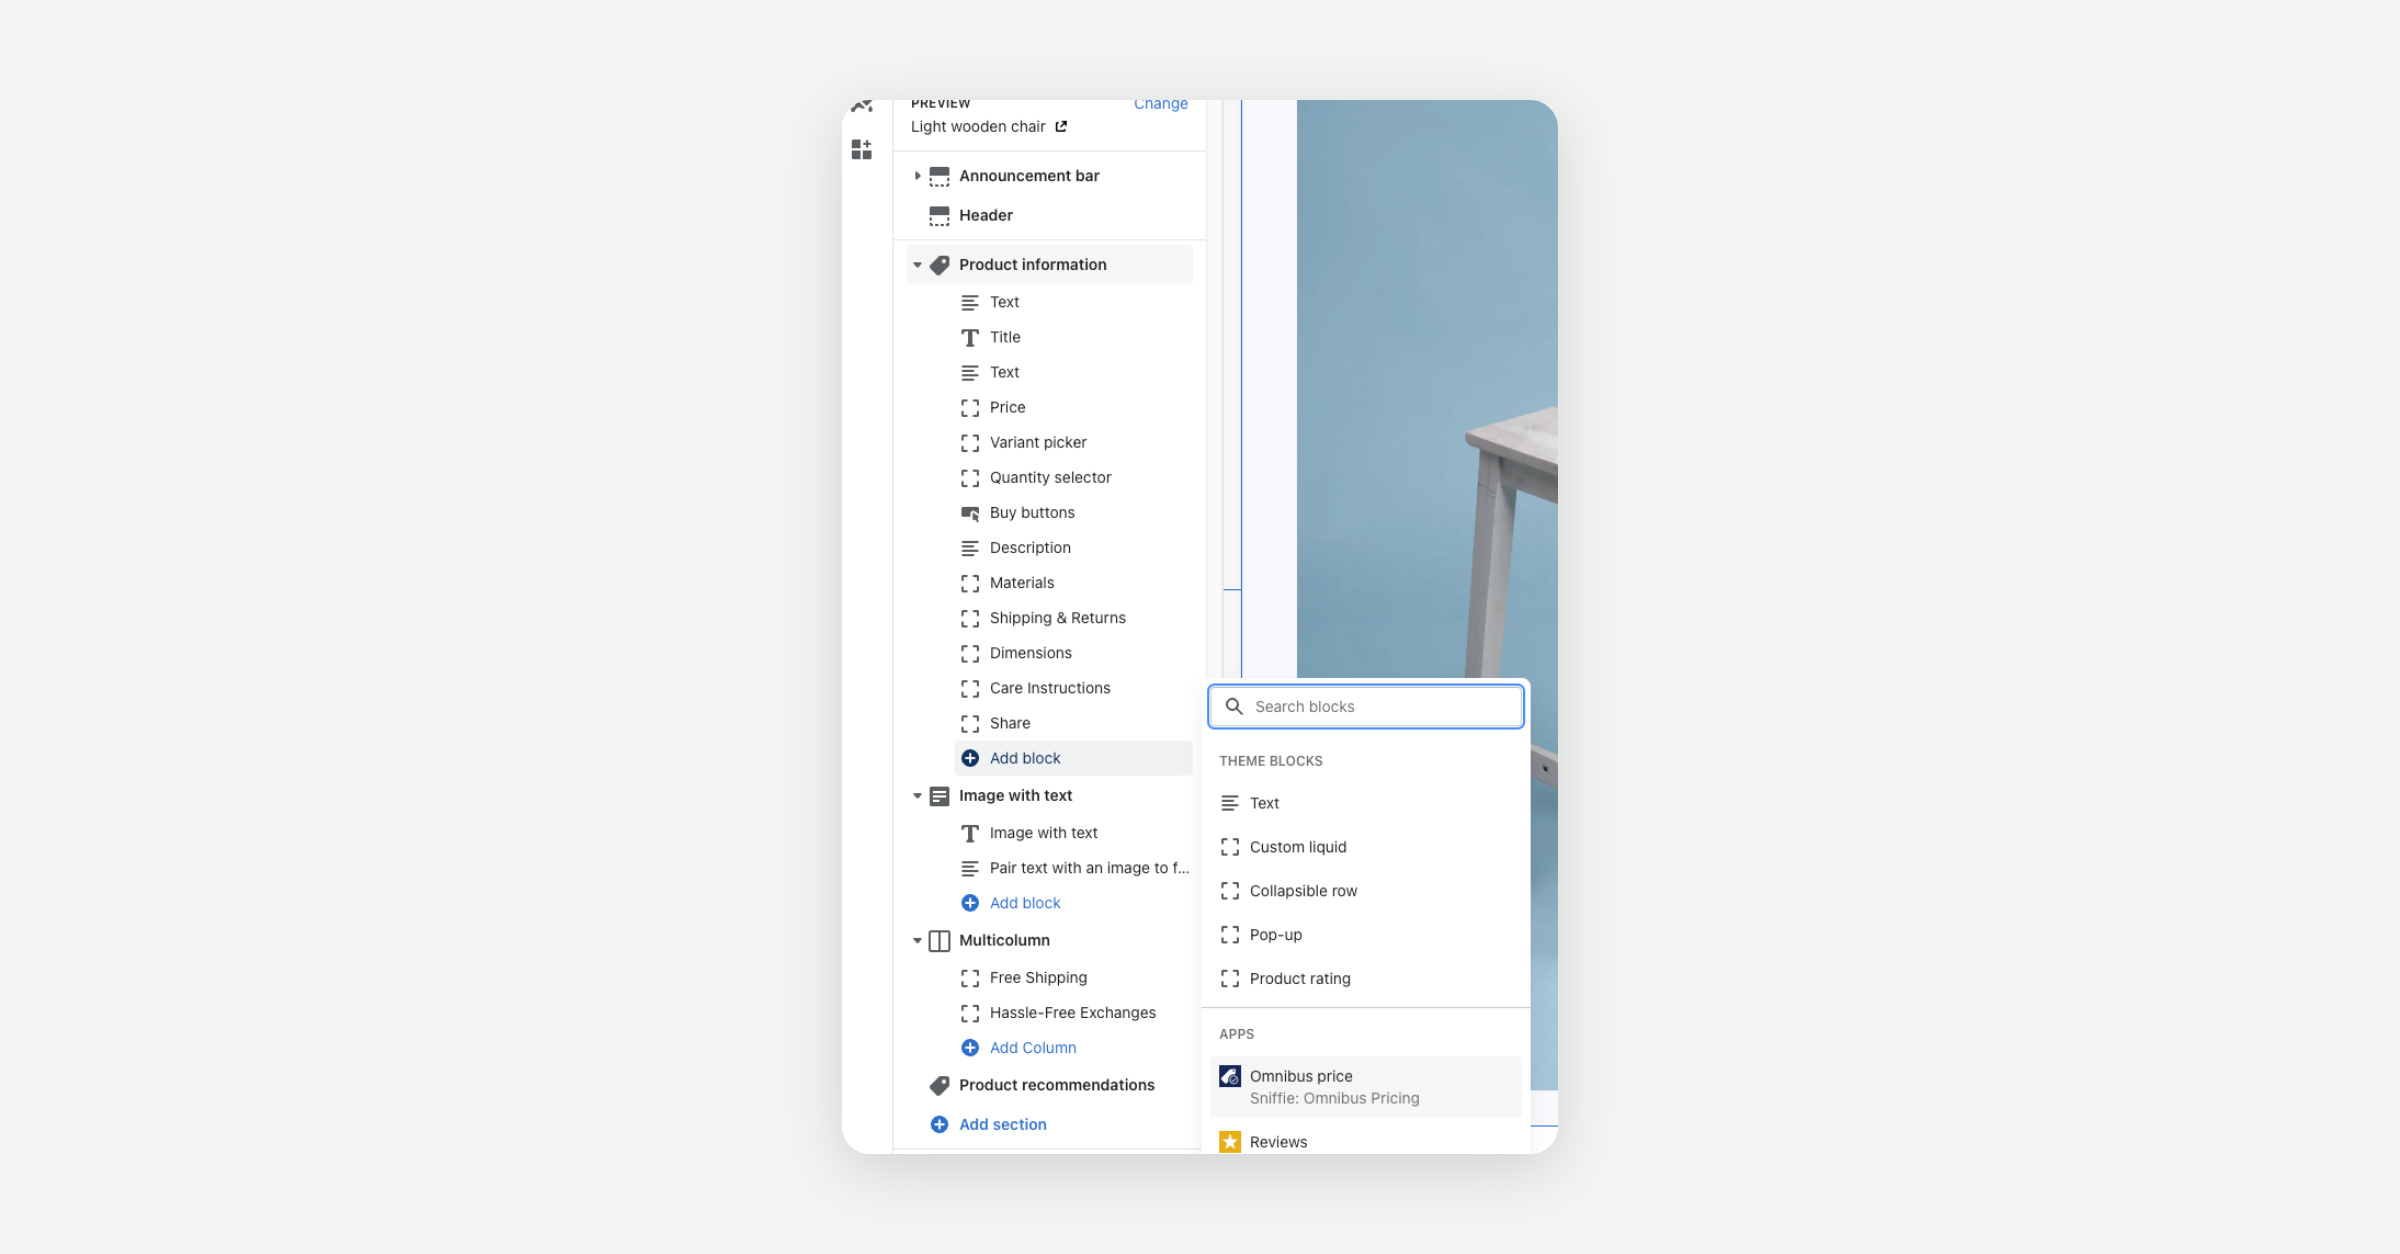Collapse the Multicolumn section arrow
Image resolution: width=2400 pixels, height=1254 pixels.
click(917, 941)
